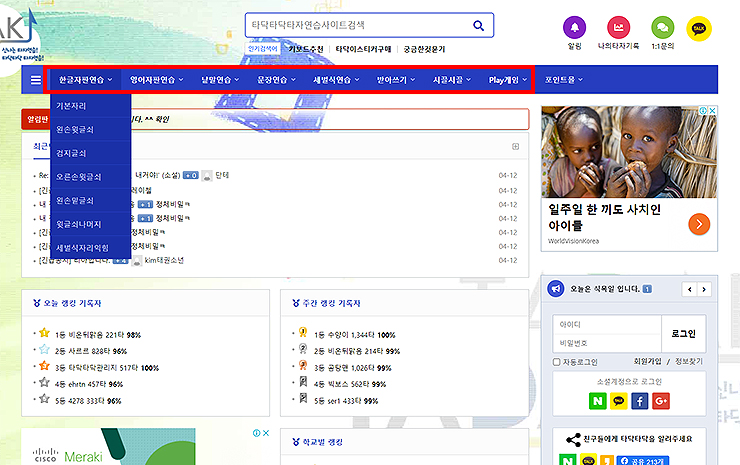Viewport: 740px width, 465px height.
Task: Open 나의타자기록 chart icon
Action: [618, 27]
